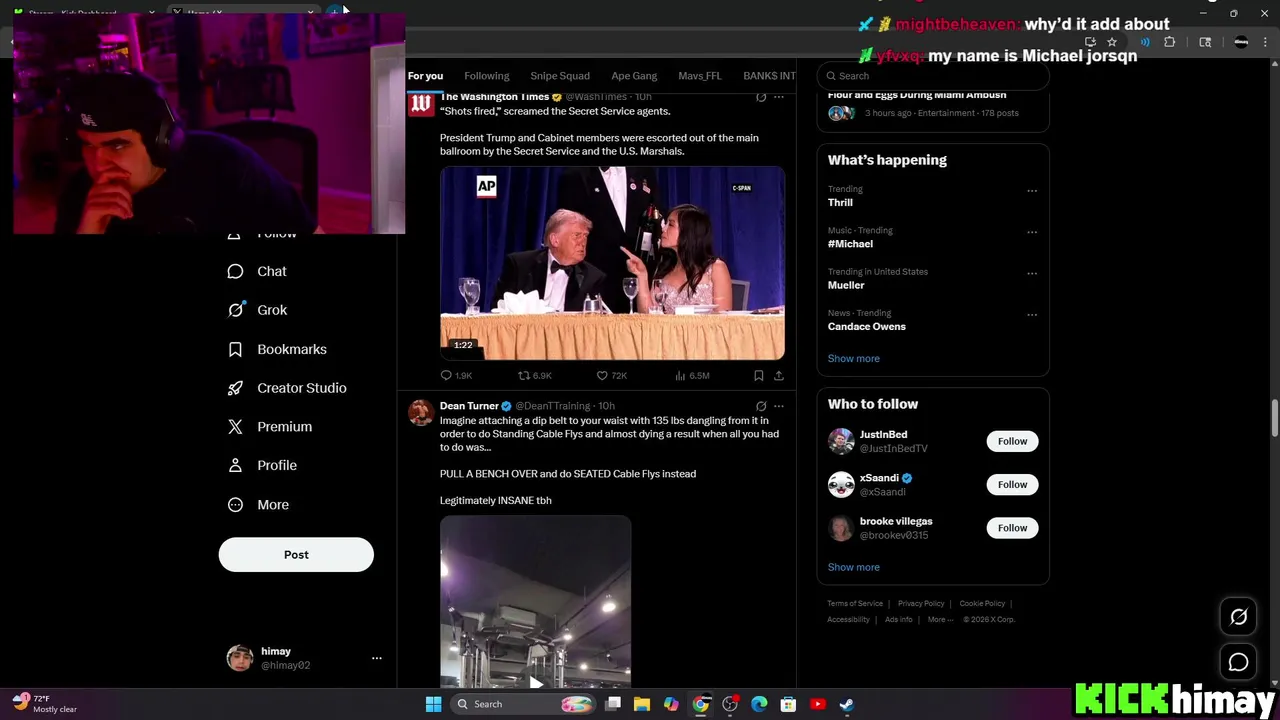Screen dimensions: 1280x720
Task: Open Windows Start menu
Action: pos(433,704)
